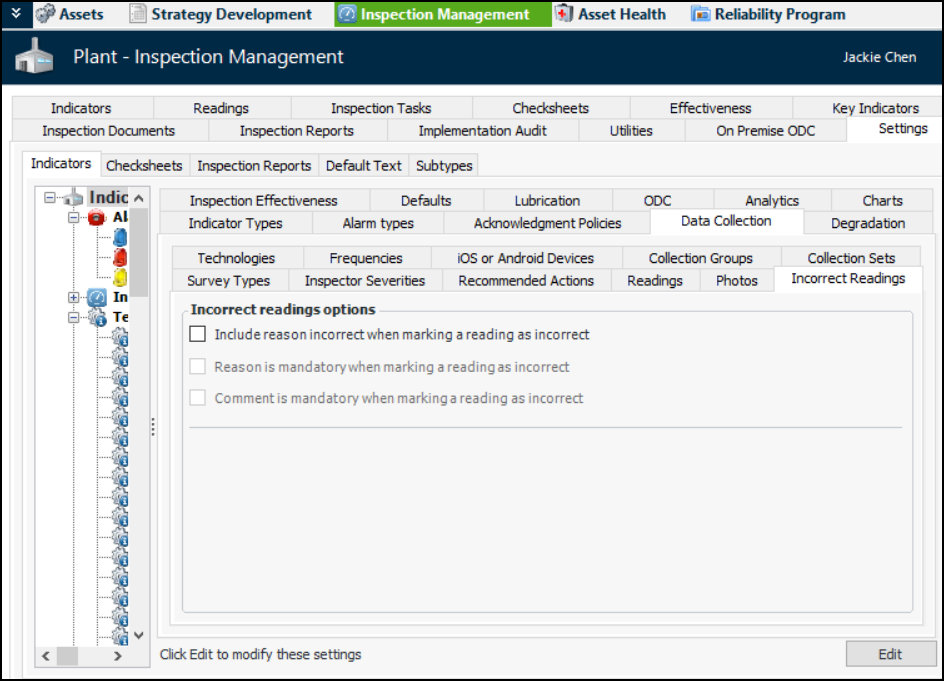Click the Edit button

[x=890, y=654]
